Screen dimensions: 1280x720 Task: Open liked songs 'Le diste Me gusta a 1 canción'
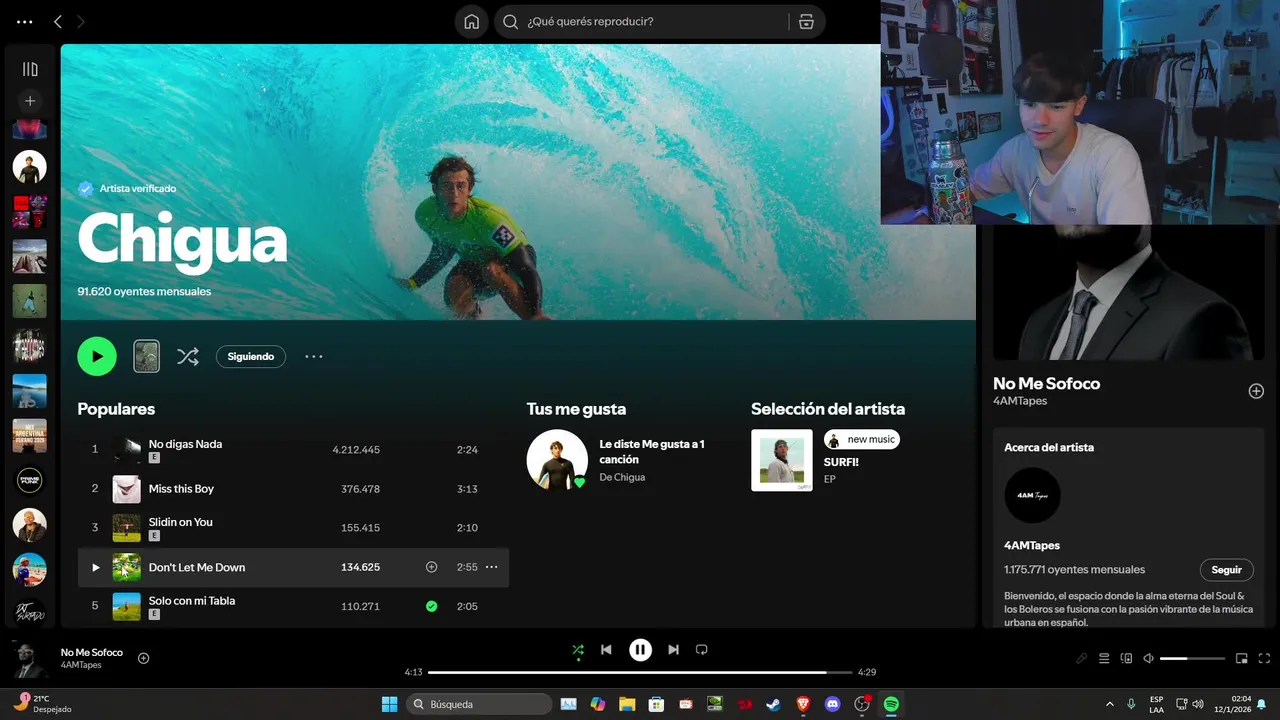click(652, 451)
